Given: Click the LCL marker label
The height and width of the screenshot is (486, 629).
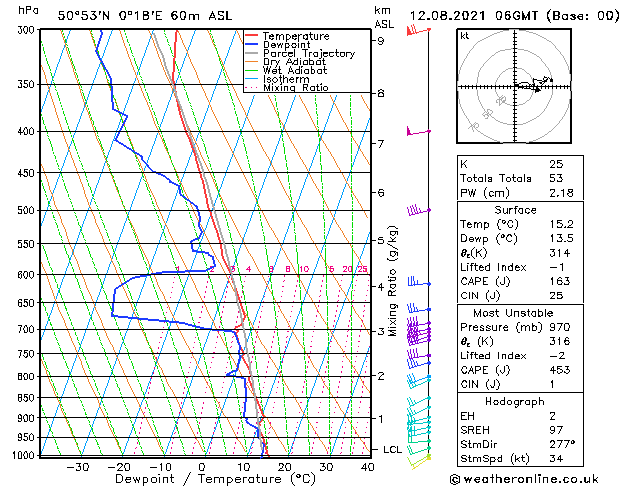Looking at the screenshot, I should tap(392, 450).
